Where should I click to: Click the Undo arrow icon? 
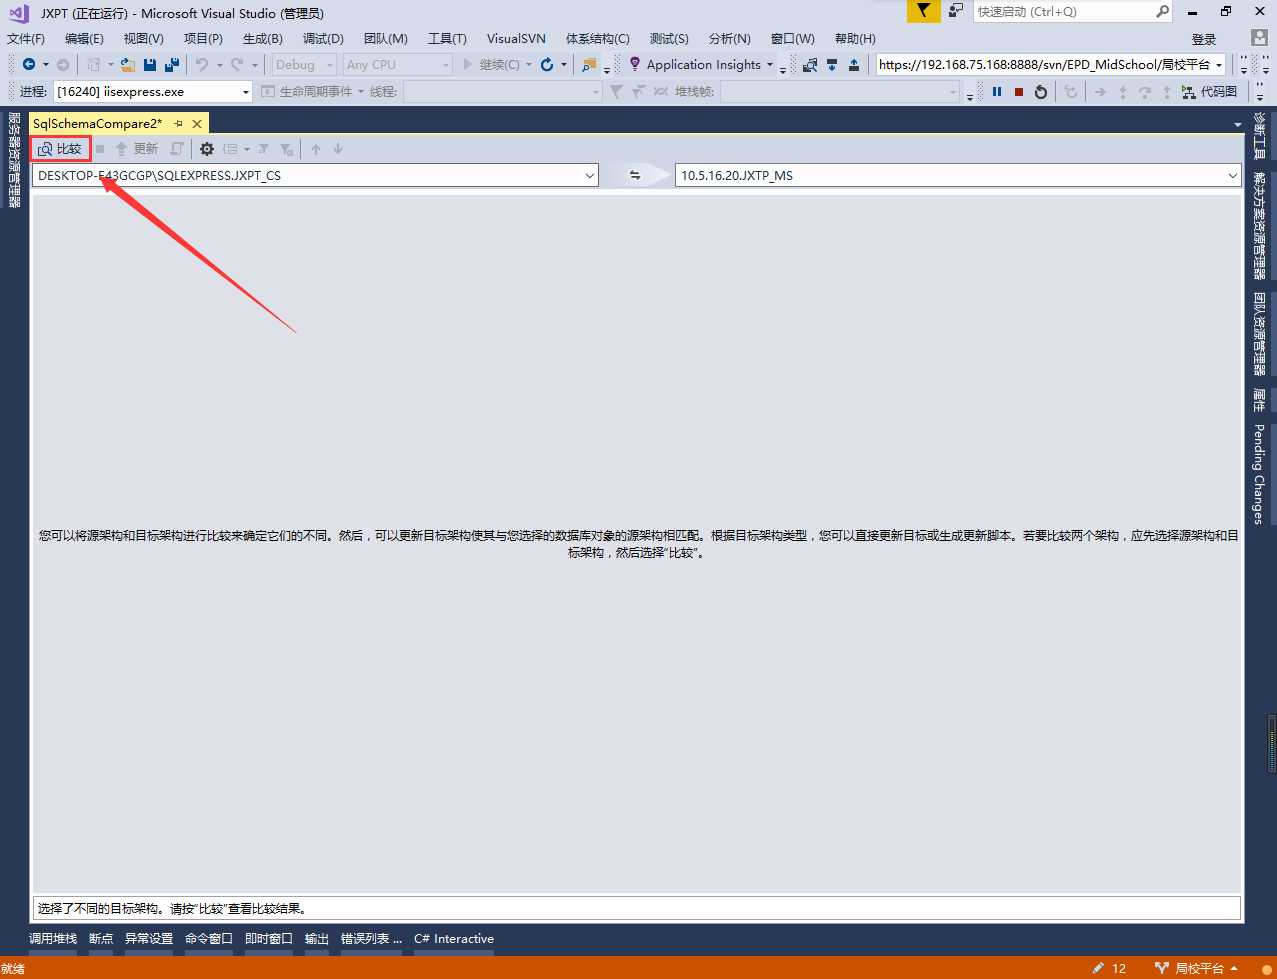[202, 64]
